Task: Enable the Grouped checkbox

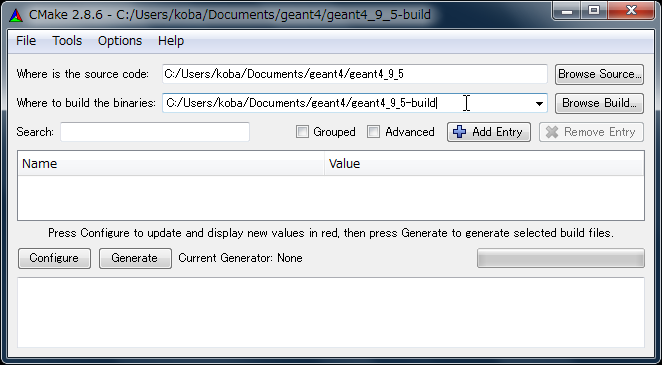Action: (x=302, y=132)
